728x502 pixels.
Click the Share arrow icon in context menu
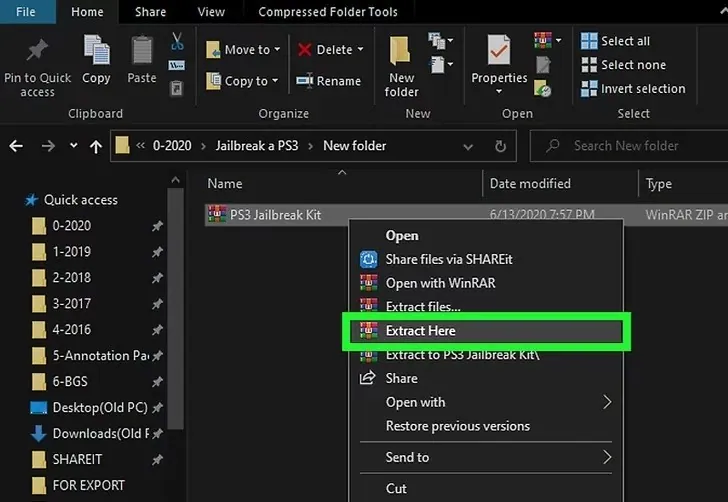coord(368,378)
